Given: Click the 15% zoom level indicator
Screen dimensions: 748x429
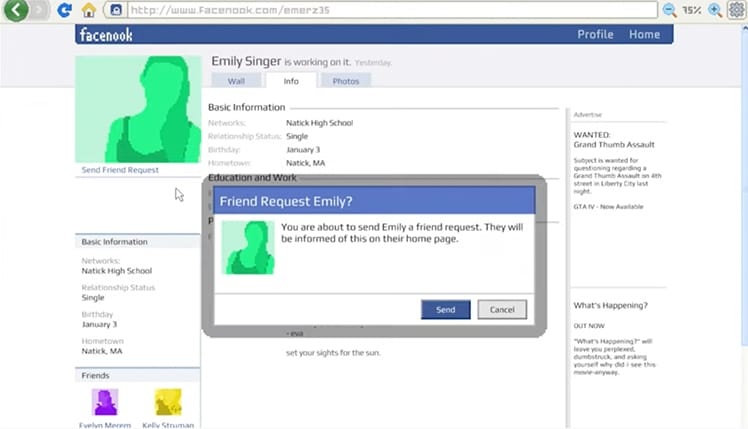Looking at the screenshot, I should [692, 10].
